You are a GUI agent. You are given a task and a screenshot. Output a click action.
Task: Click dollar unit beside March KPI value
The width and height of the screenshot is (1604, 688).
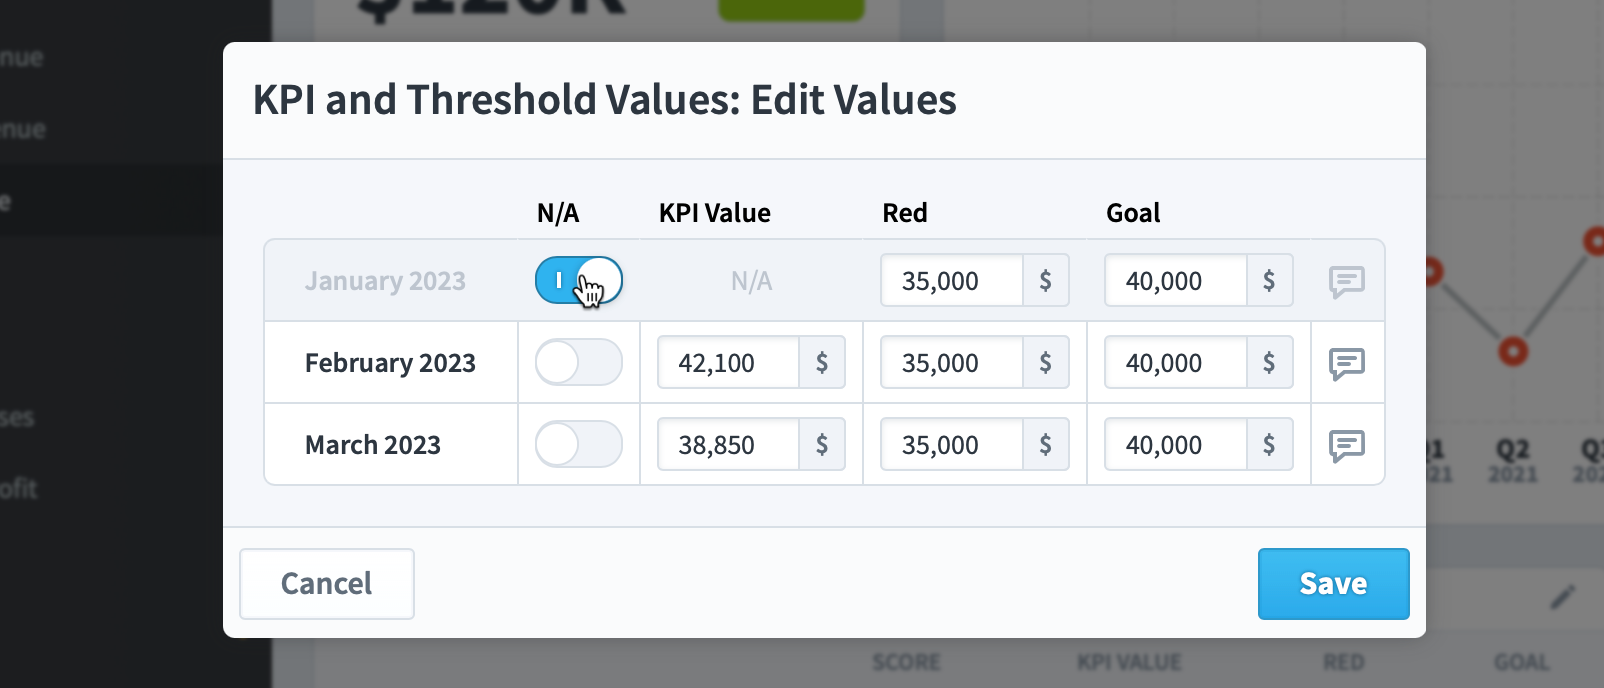(x=822, y=444)
